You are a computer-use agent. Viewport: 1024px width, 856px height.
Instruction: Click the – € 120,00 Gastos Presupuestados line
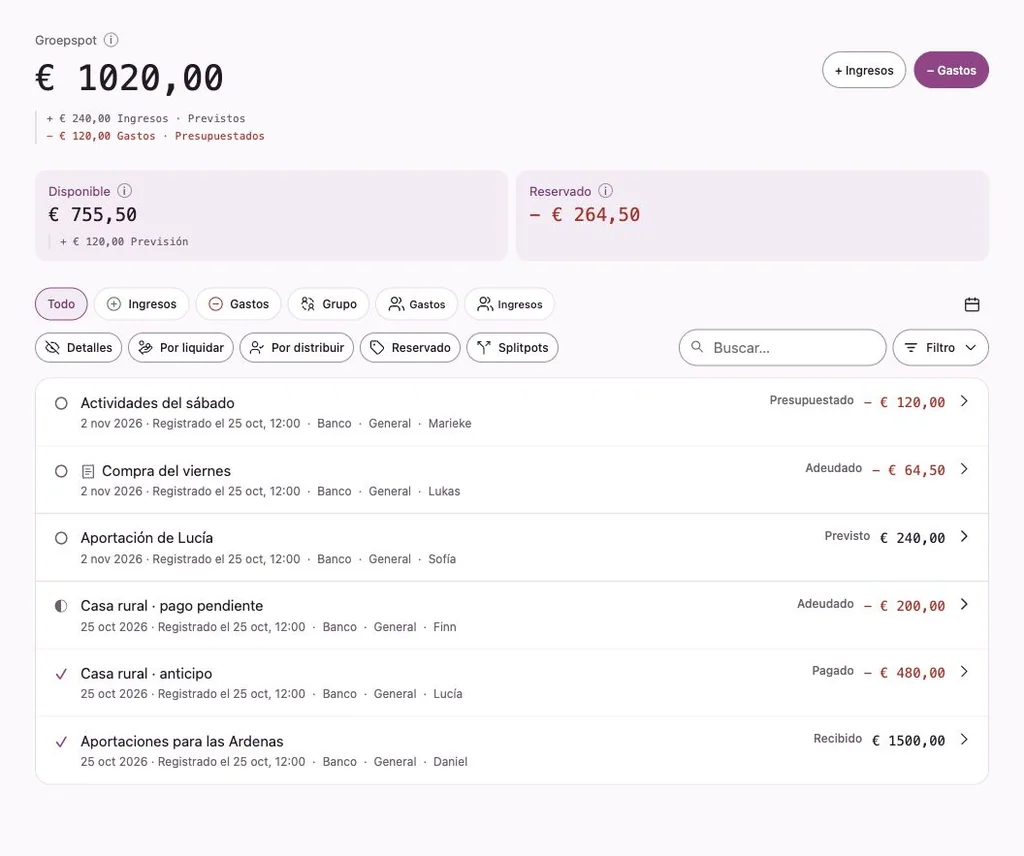155,136
